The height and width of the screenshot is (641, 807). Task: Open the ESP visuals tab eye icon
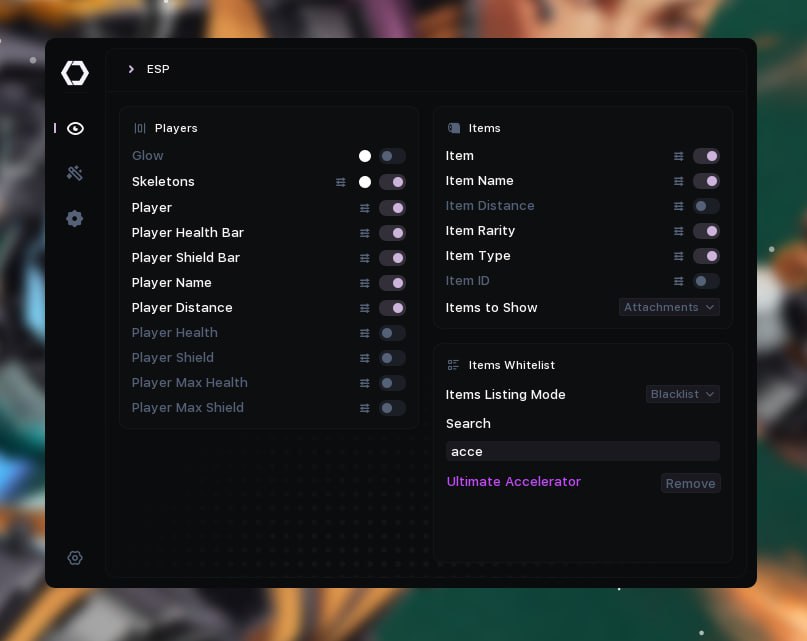coord(75,128)
